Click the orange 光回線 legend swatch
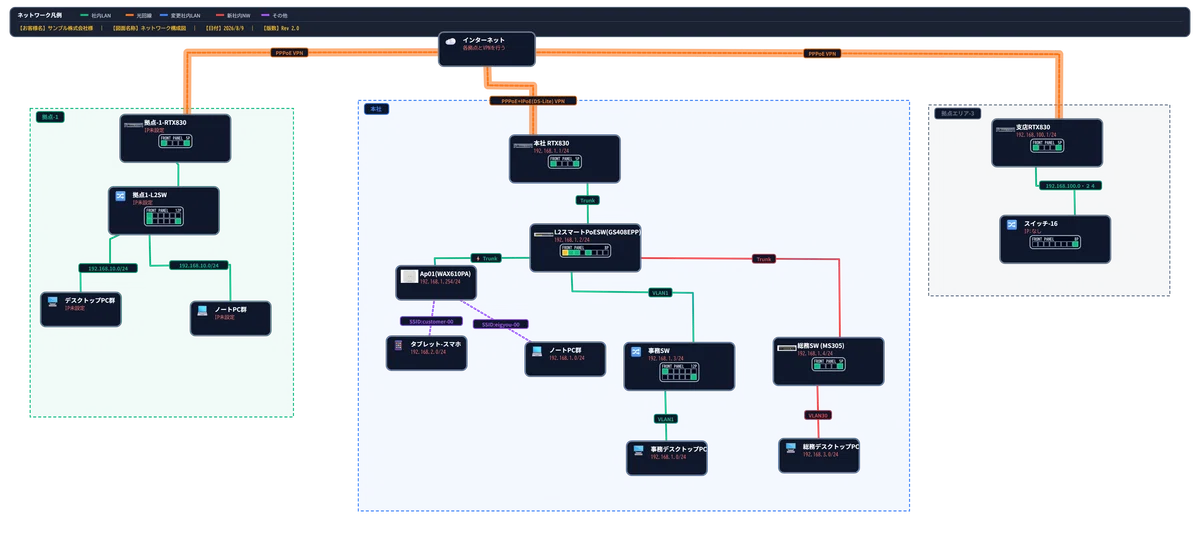The image size is (1200, 541). pos(129,16)
